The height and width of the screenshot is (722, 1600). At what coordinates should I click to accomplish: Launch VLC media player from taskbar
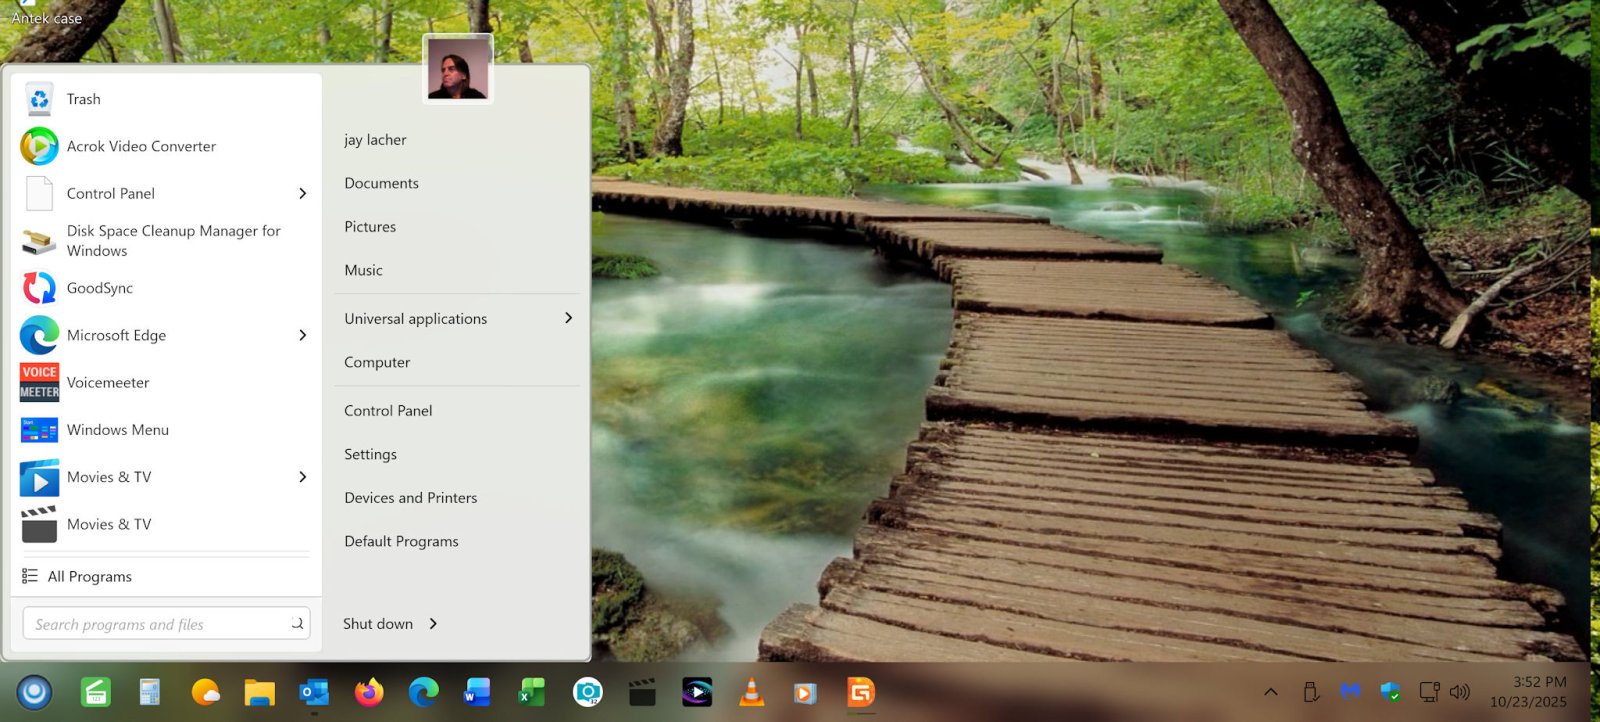(751, 692)
